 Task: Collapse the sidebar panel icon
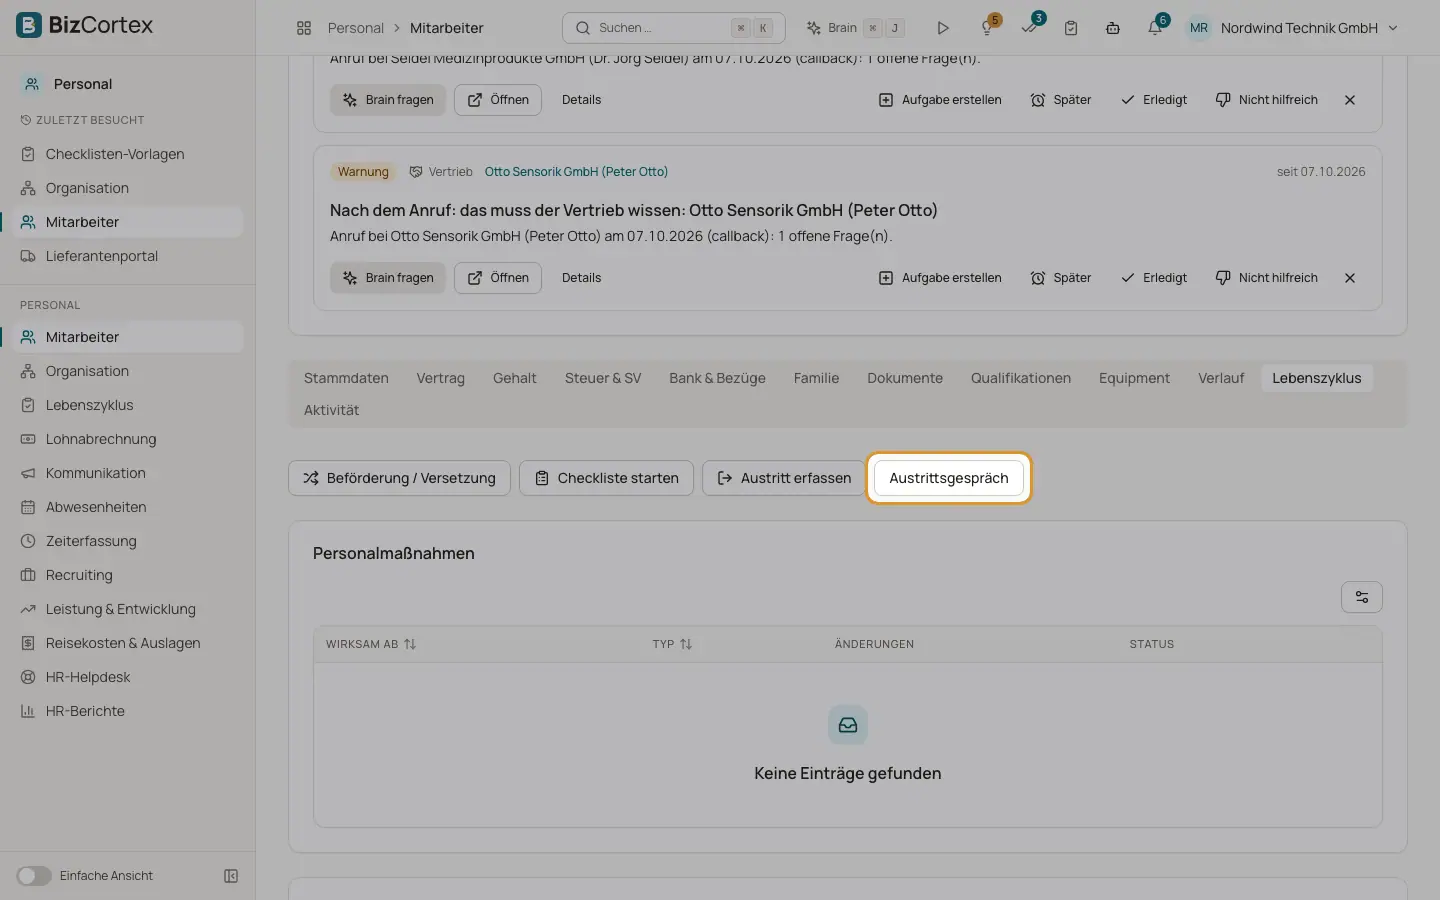coord(231,876)
